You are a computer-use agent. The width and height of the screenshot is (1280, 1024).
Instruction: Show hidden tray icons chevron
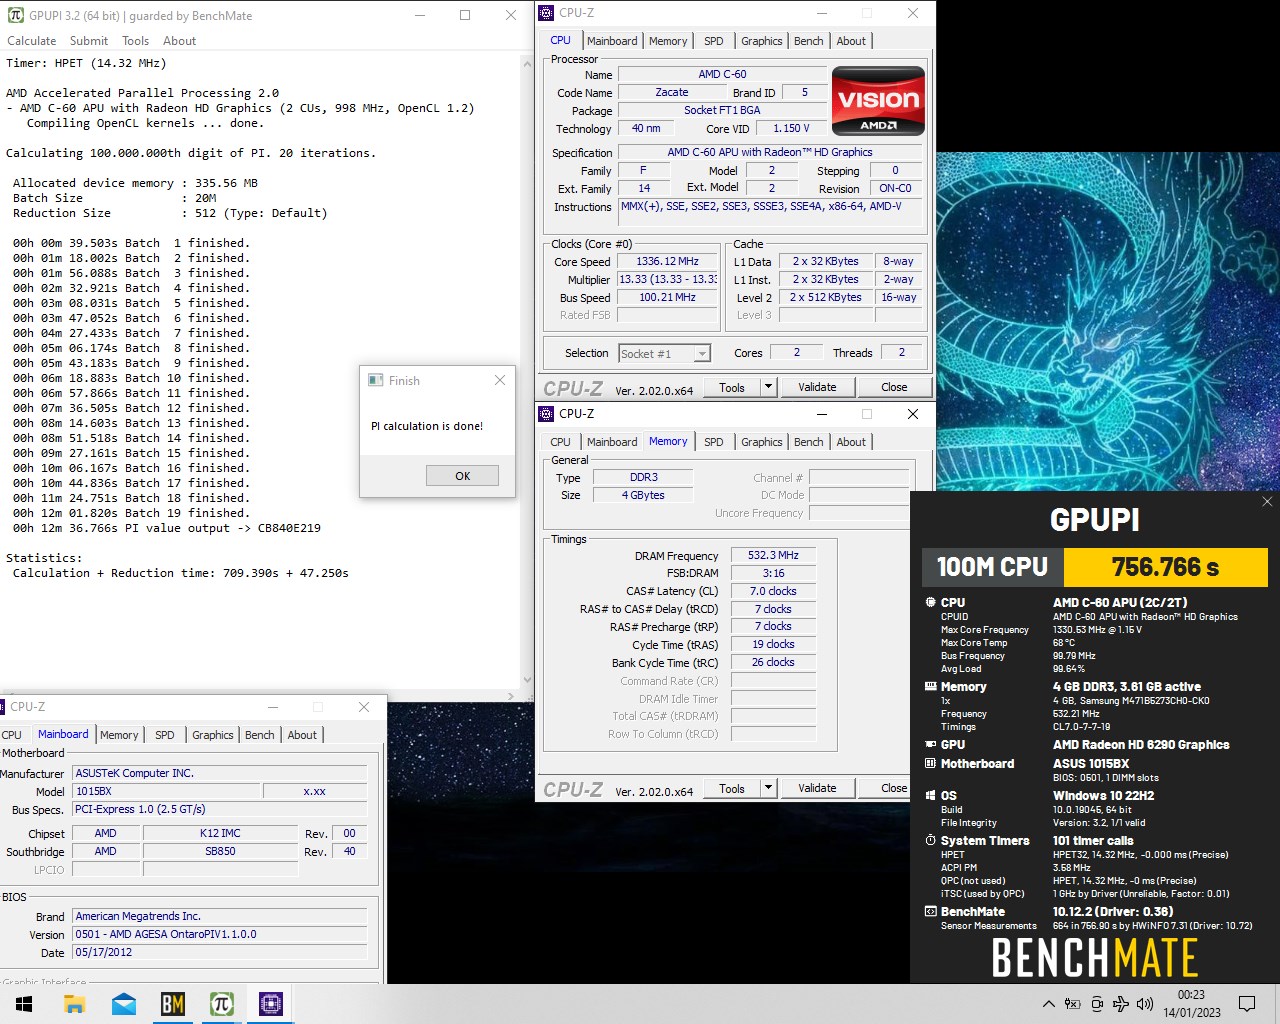pyautogui.click(x=1048, y=1004)
